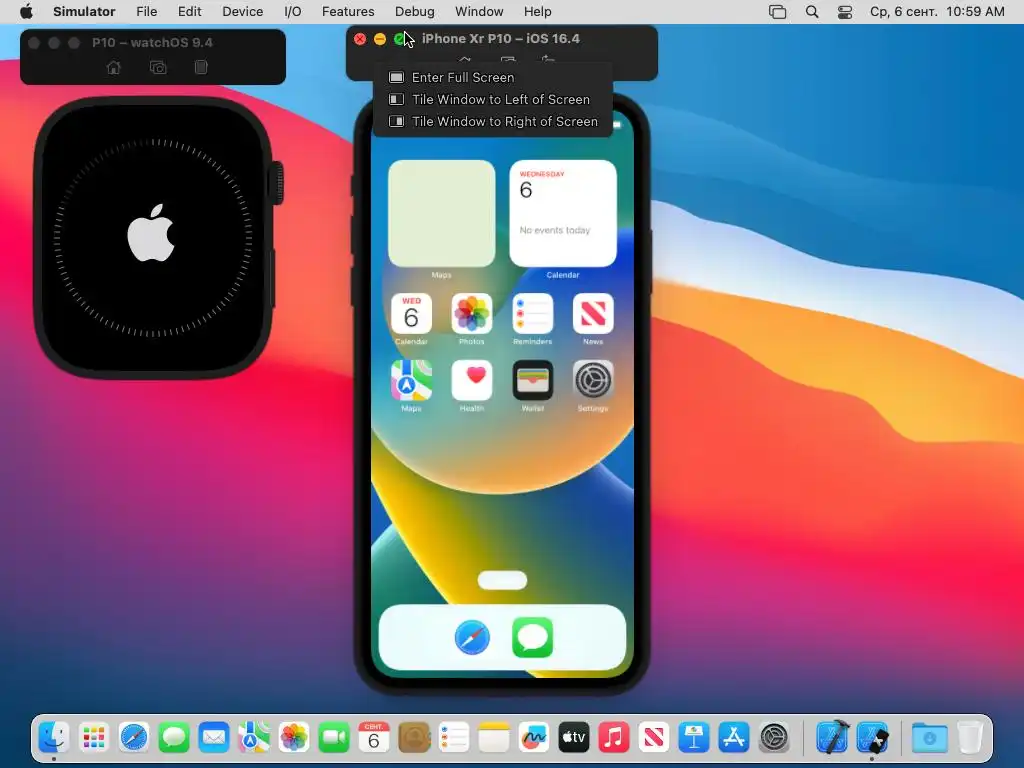Open the Apple menu
The height and width of the screenshot is (768, 1024).
coord(26,11)
